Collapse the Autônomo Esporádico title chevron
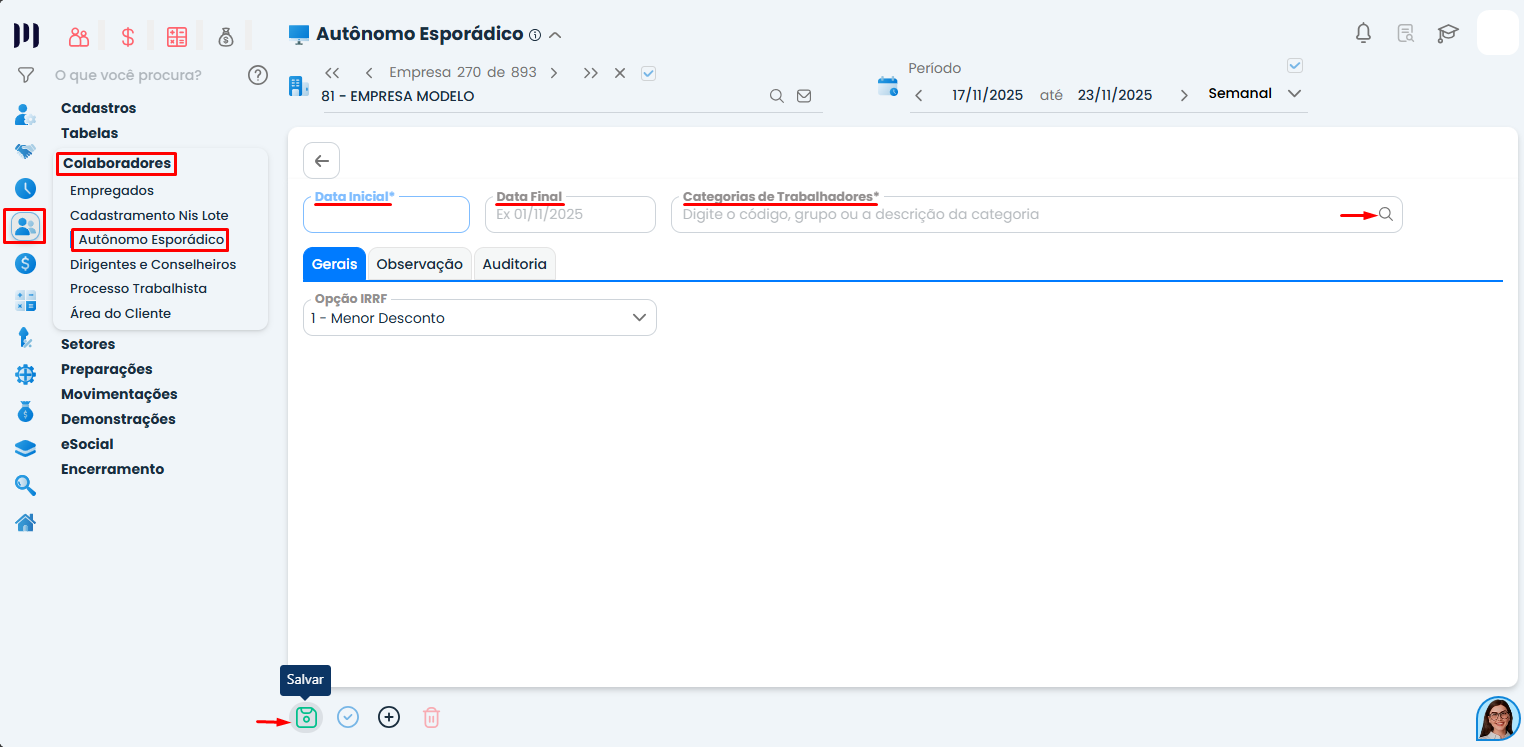 (555, 35)
